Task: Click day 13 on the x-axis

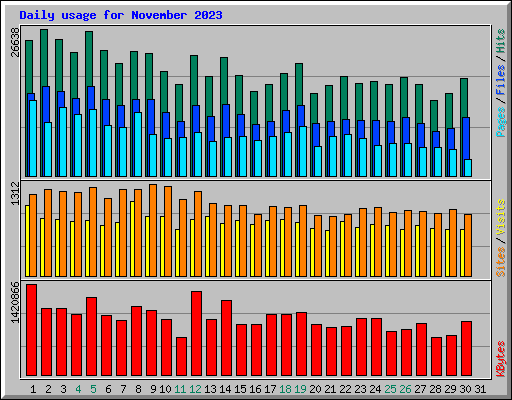Action: (x=210, y=389)
